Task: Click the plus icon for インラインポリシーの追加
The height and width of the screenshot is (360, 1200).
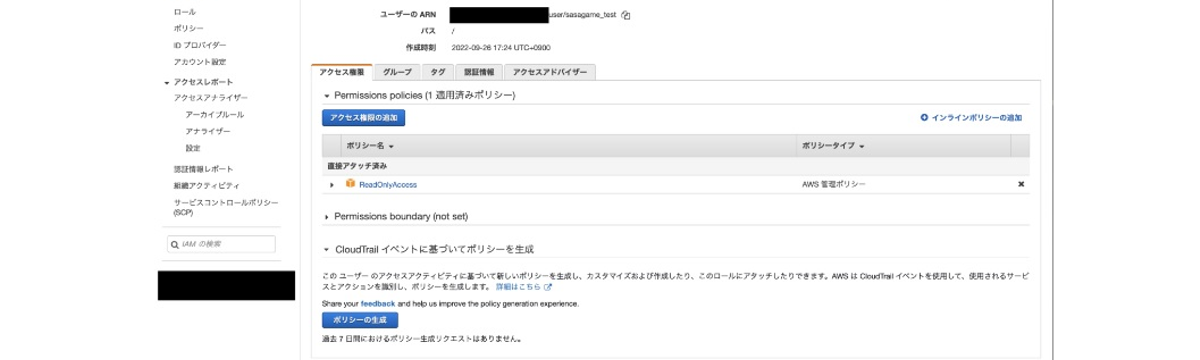Action: (x=924, y=118)
